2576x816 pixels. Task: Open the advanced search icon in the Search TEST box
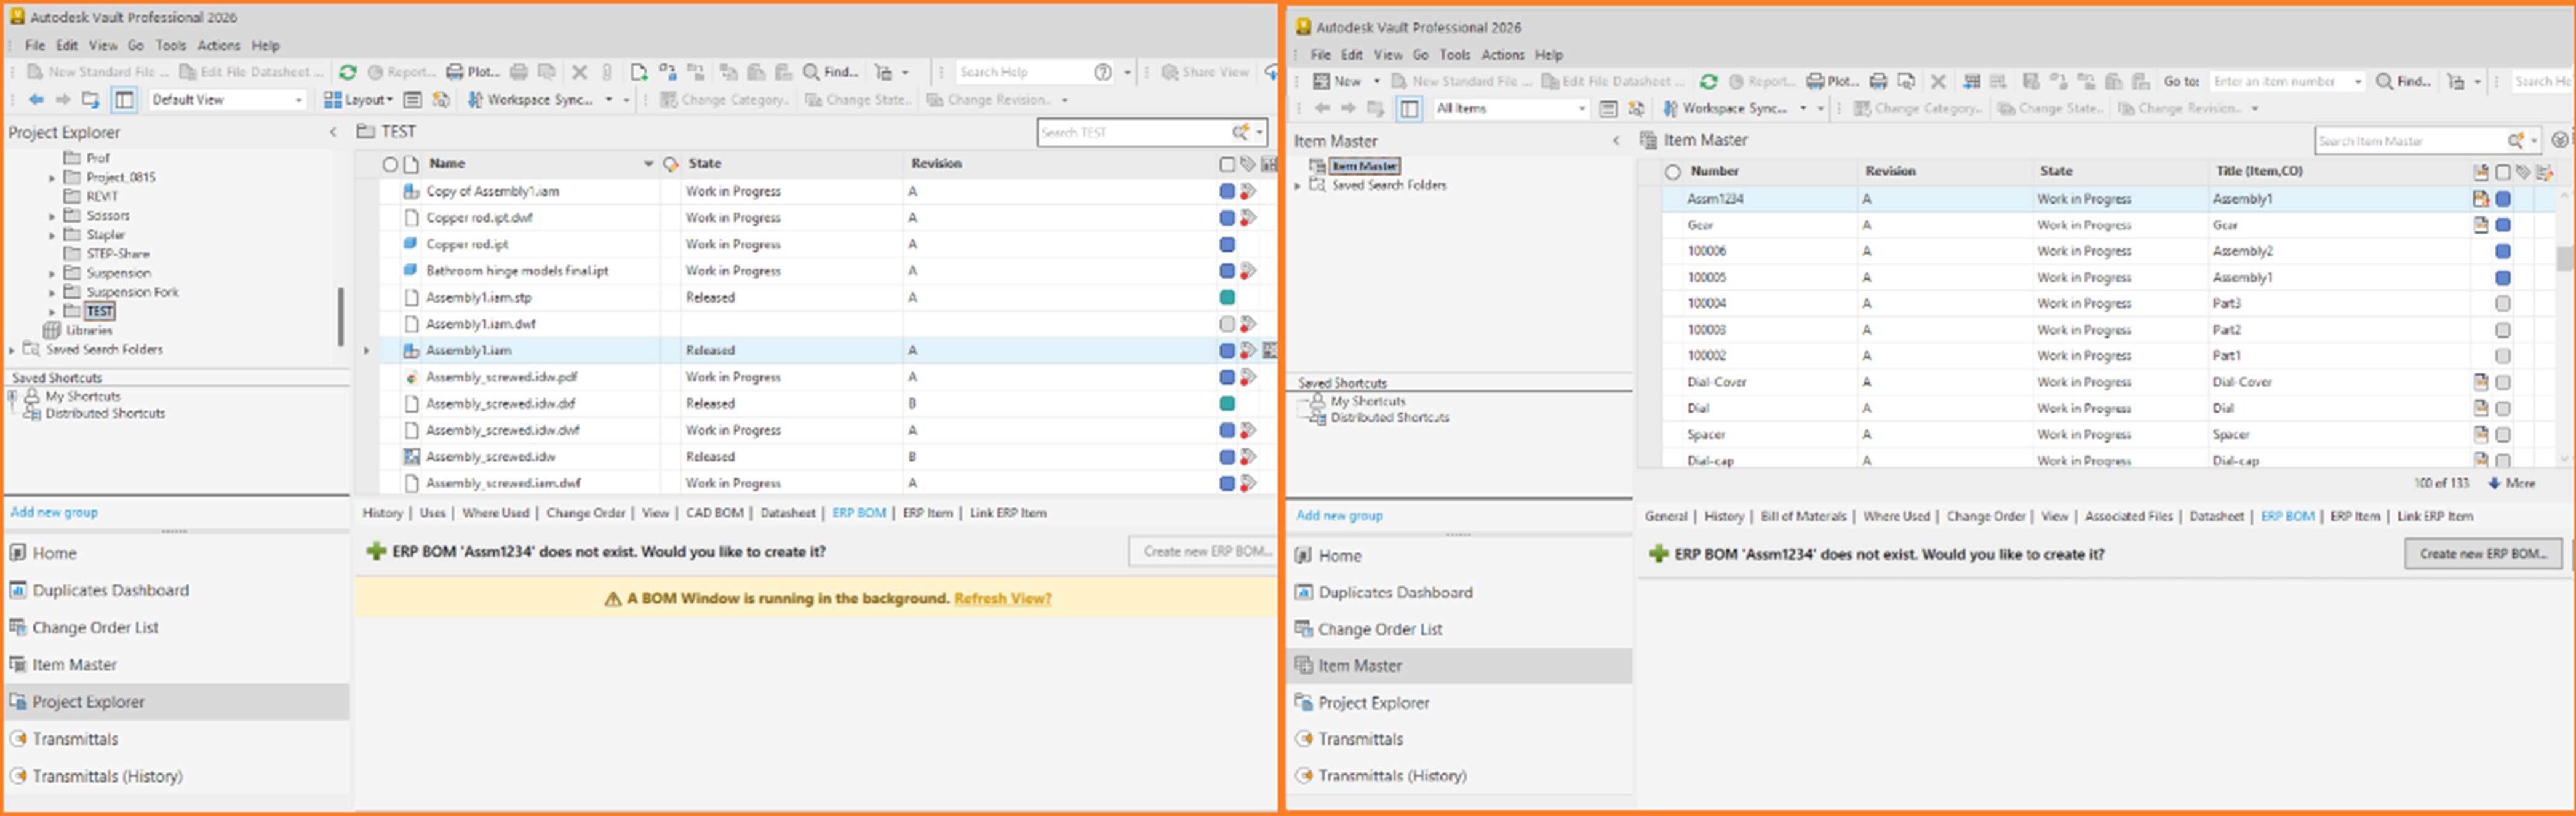point(1240,132)
